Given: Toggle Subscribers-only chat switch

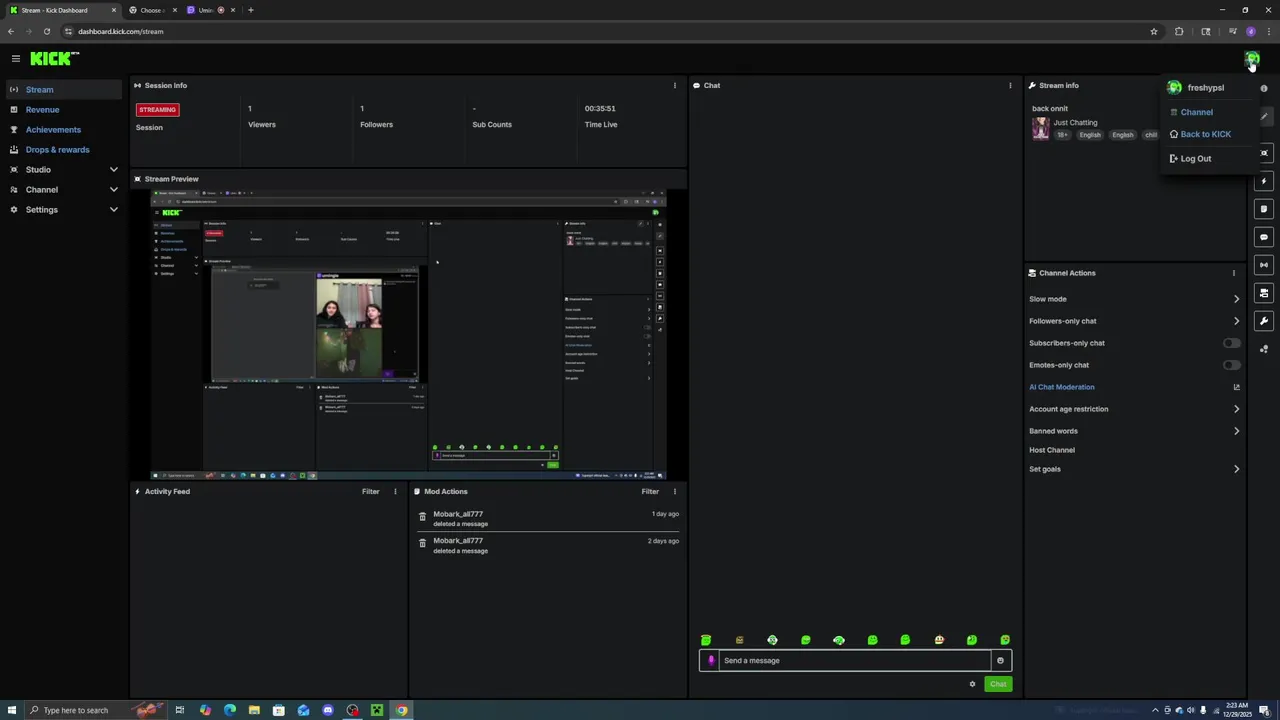Looking at the screenshot, I should pyautogui.click(x=1232, y=343).
